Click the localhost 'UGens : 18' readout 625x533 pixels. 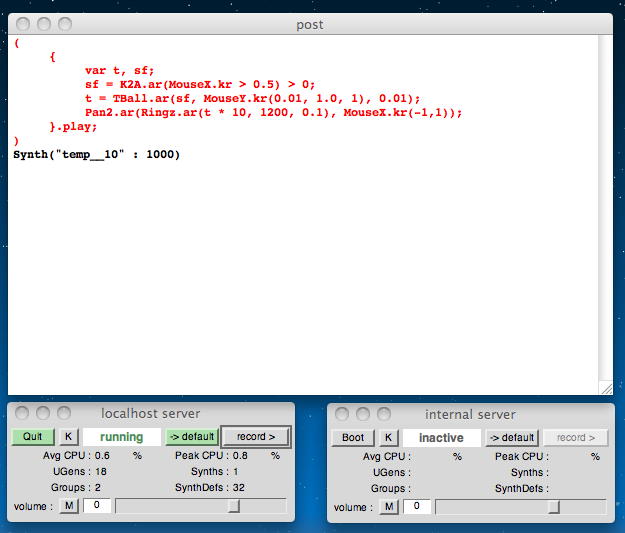tap(80, 472)
